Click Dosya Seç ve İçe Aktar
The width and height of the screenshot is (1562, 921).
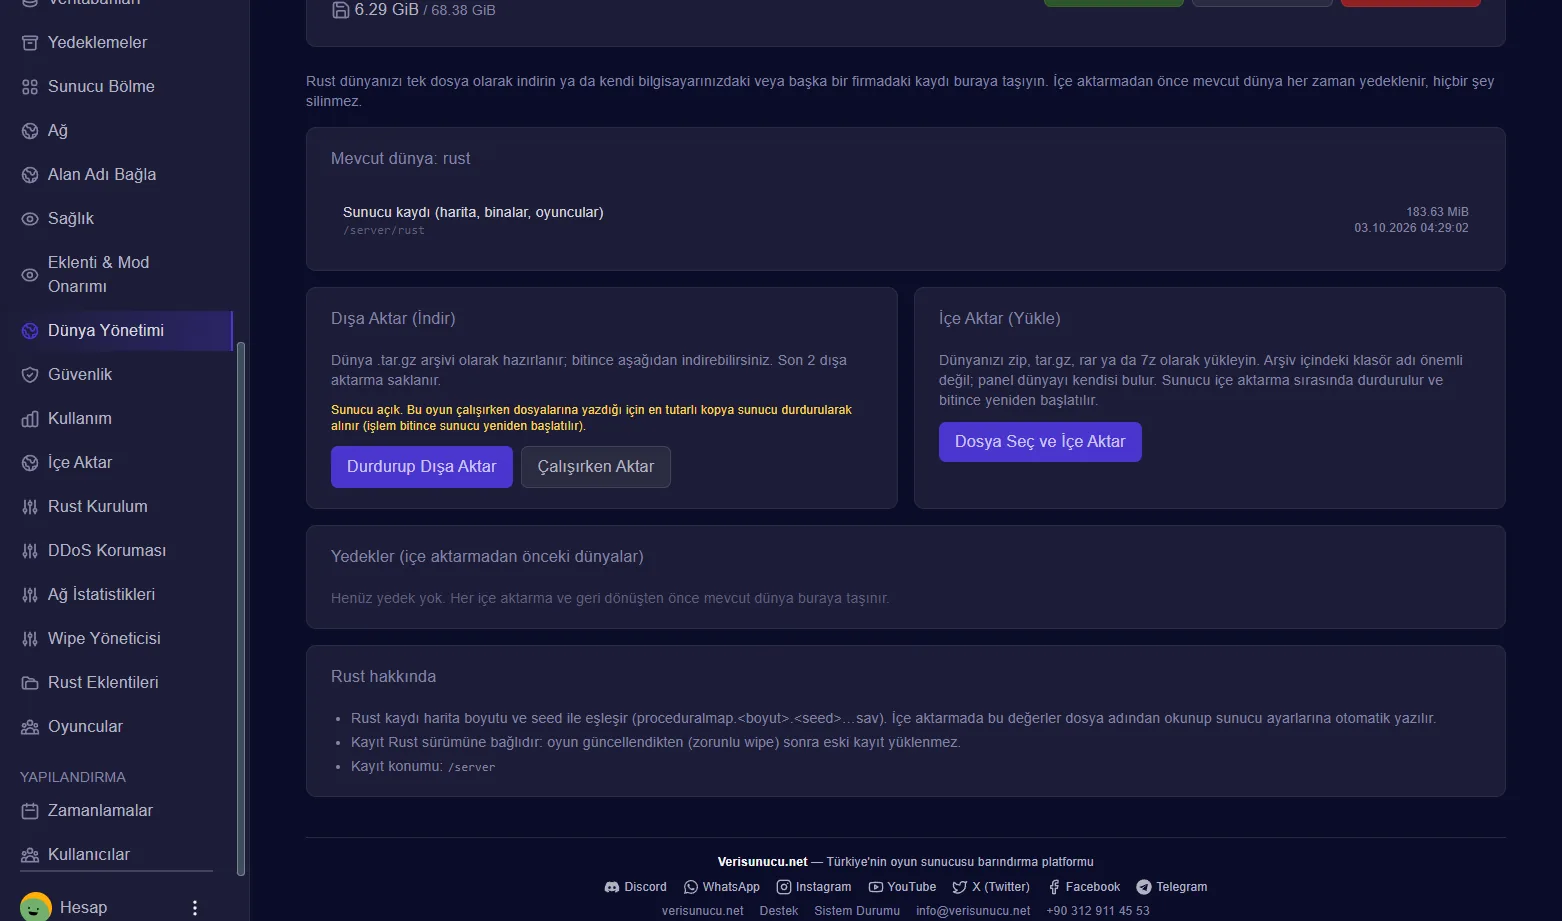[x=1040, y=442]
